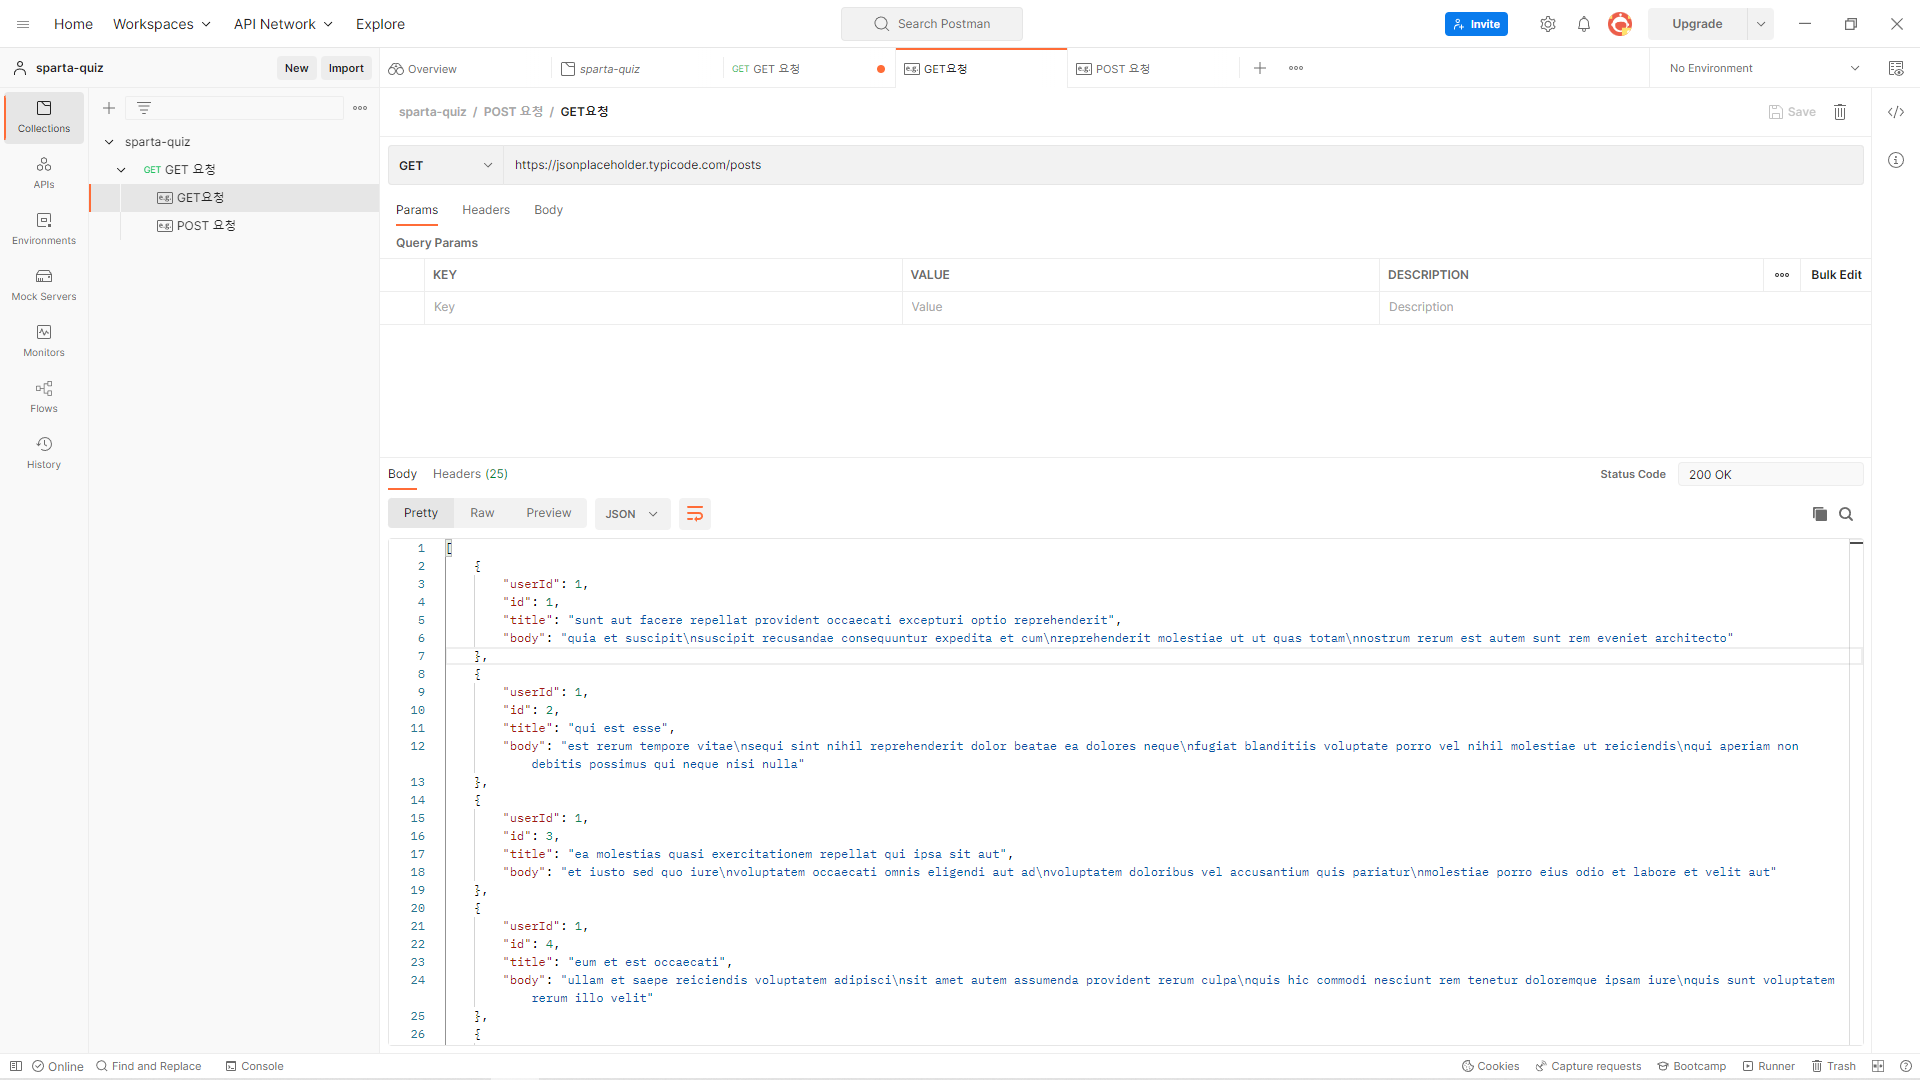1920x1080 pixels.
Task: Switch response view to Preview
Action: pyautogui.click(x=548, y=513)
